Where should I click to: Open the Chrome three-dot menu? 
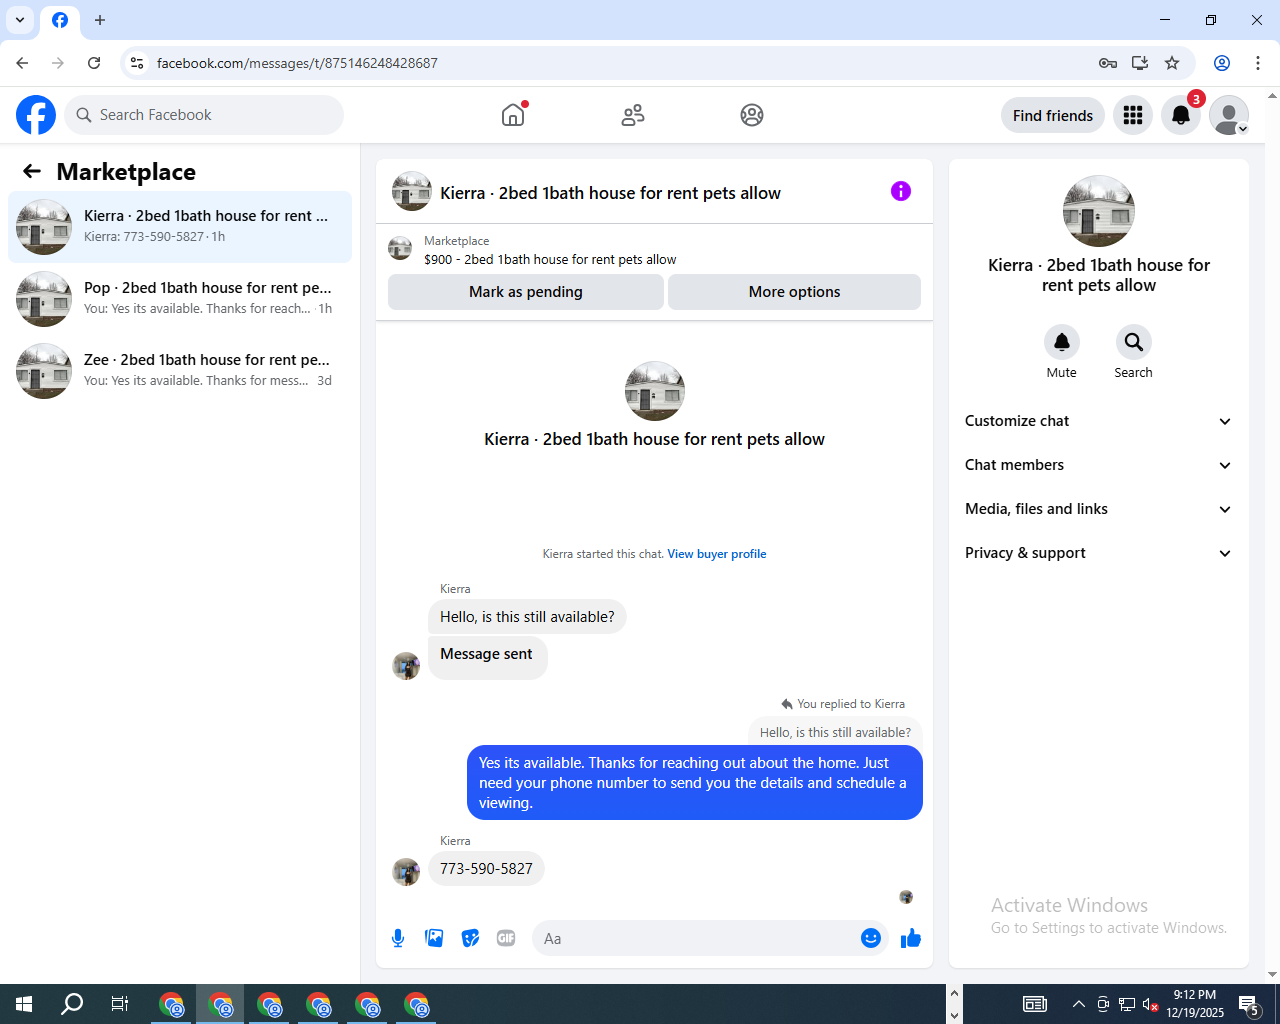(x=1258, y=63)
